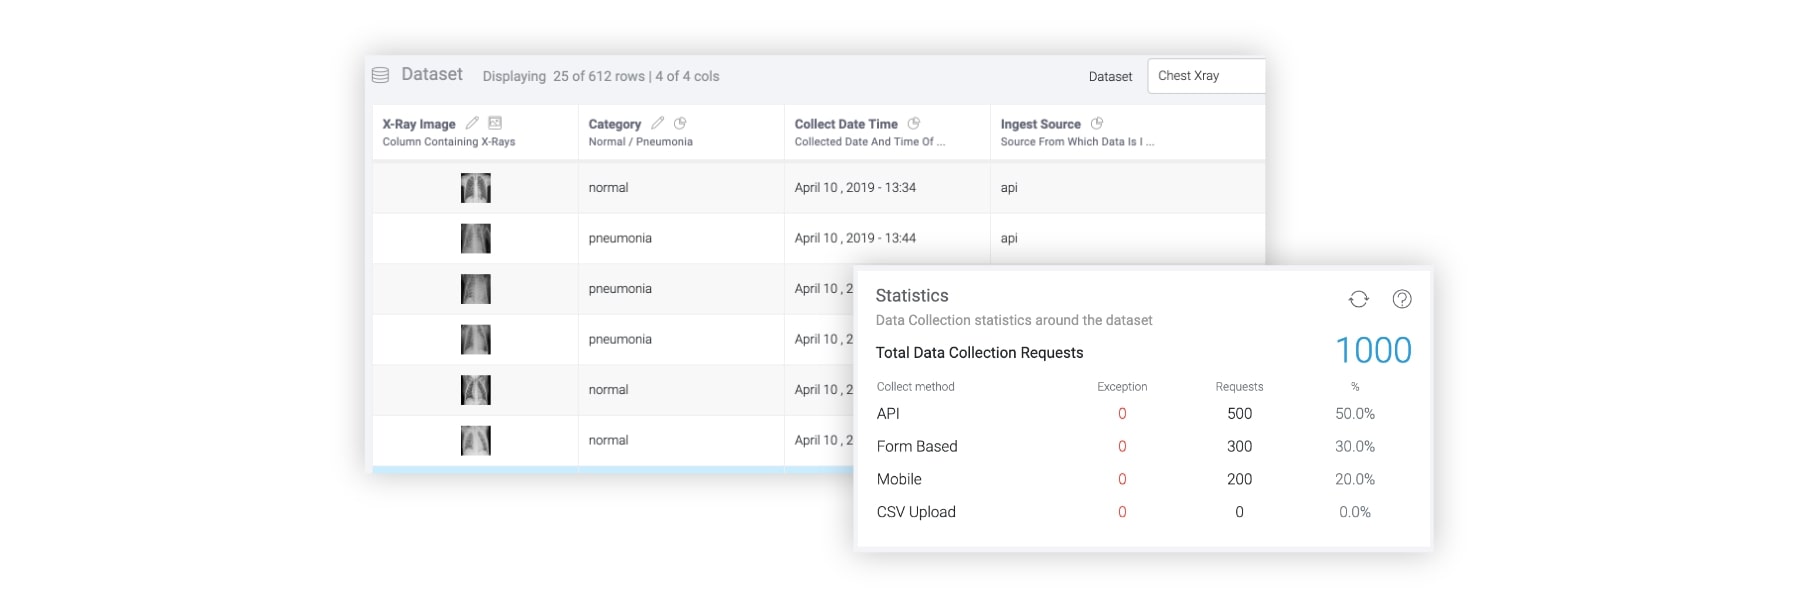The image size is (1800, 600).
Task: Open the Chest Xray dataset dropdown
Action: [1205, 76]
